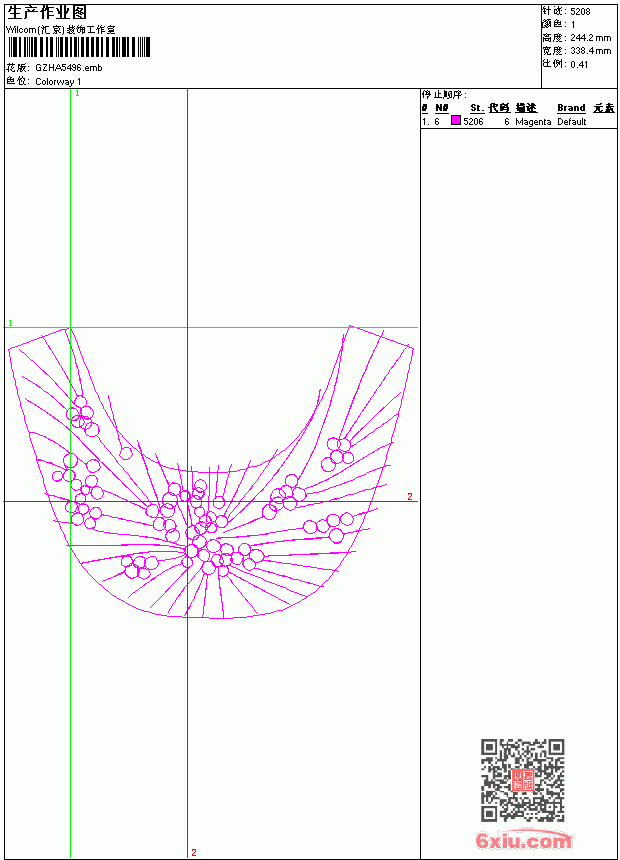The image size is (620, 860).
Task: Click the stitch count value 5208
Action: (580, 12)
